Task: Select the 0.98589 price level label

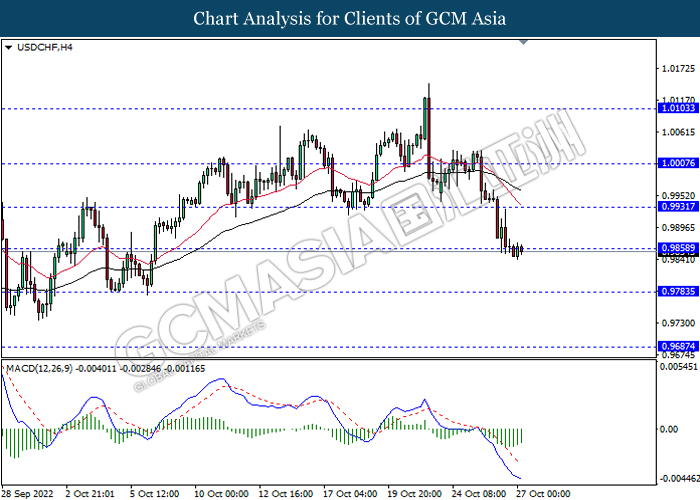Action: [678, 248]
